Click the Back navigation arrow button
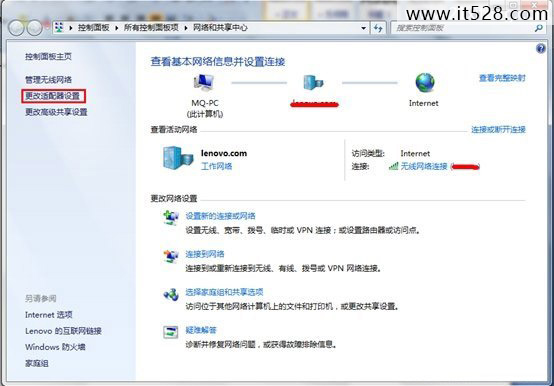554x386 pixels. point(16,28)
